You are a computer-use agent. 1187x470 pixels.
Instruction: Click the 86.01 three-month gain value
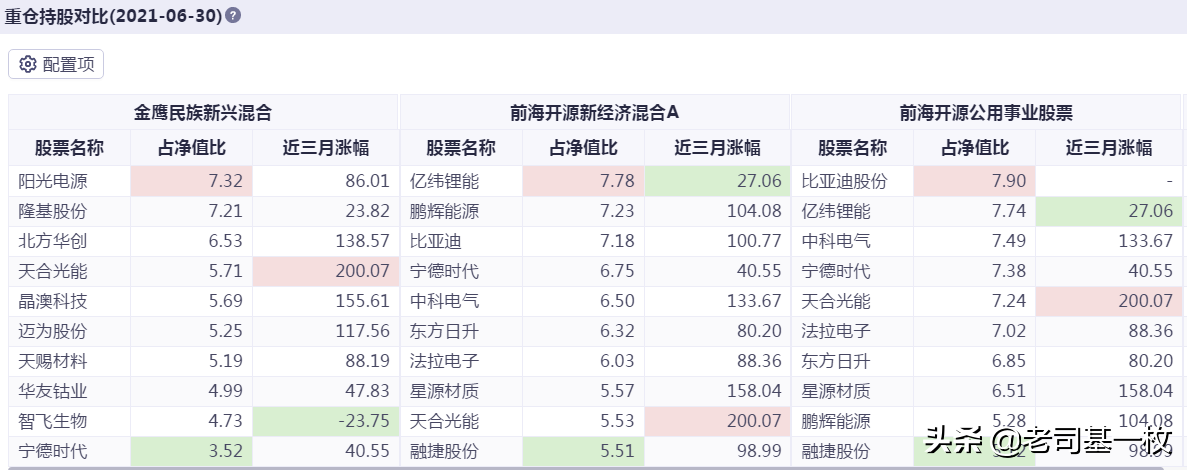click(x=366, y=182)
